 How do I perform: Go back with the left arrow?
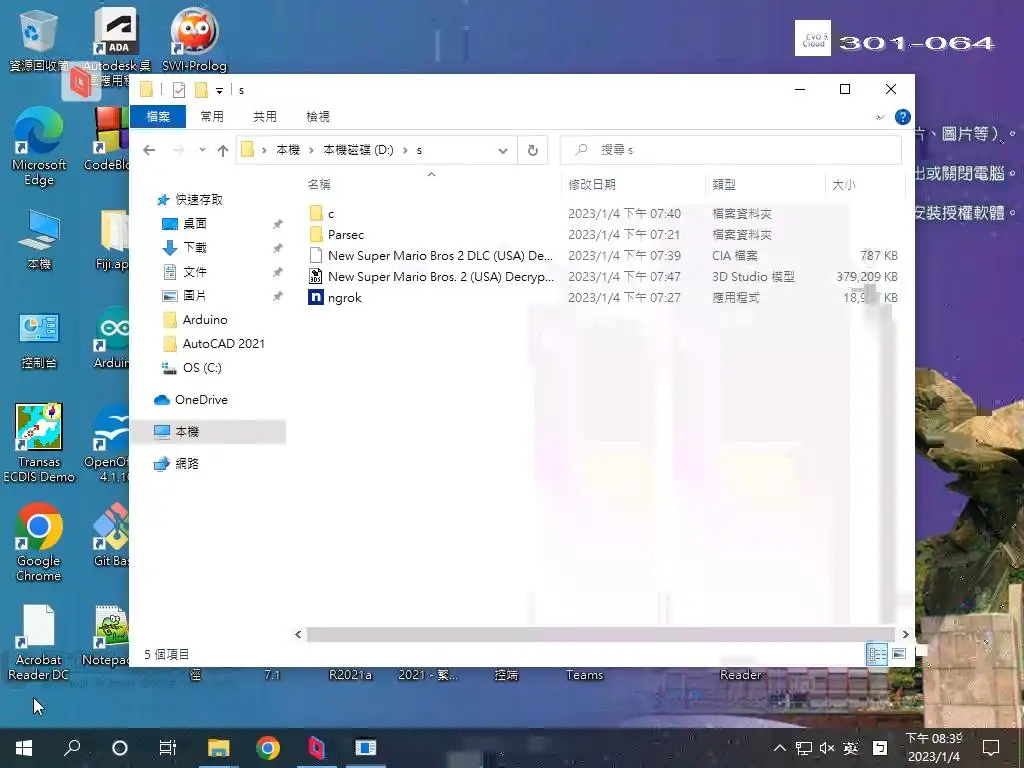click(x=149, y=150)
